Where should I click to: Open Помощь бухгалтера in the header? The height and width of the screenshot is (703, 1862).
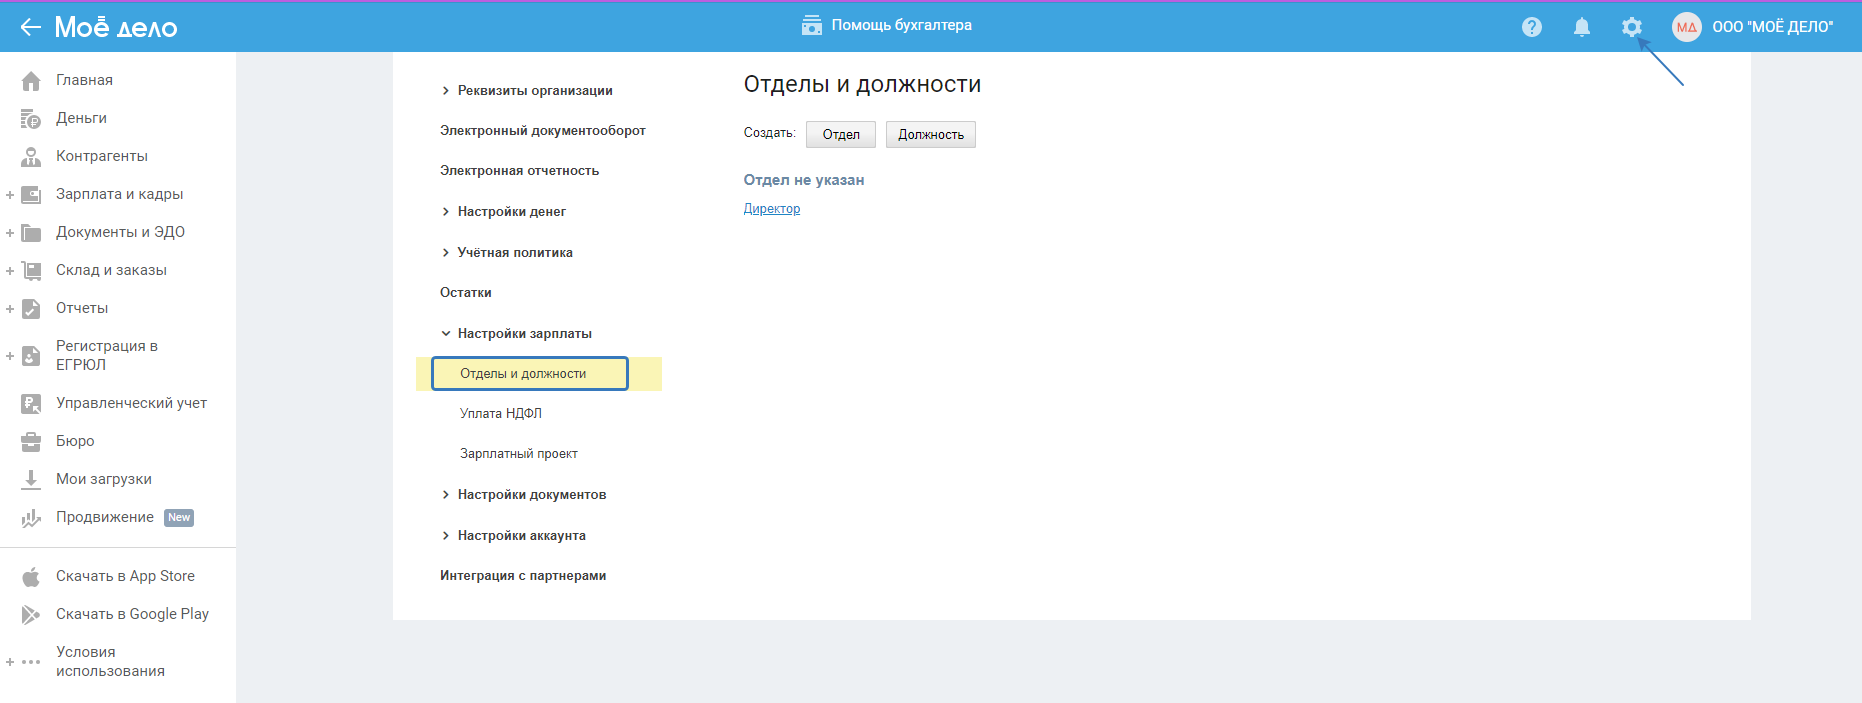tap(887, 25)
